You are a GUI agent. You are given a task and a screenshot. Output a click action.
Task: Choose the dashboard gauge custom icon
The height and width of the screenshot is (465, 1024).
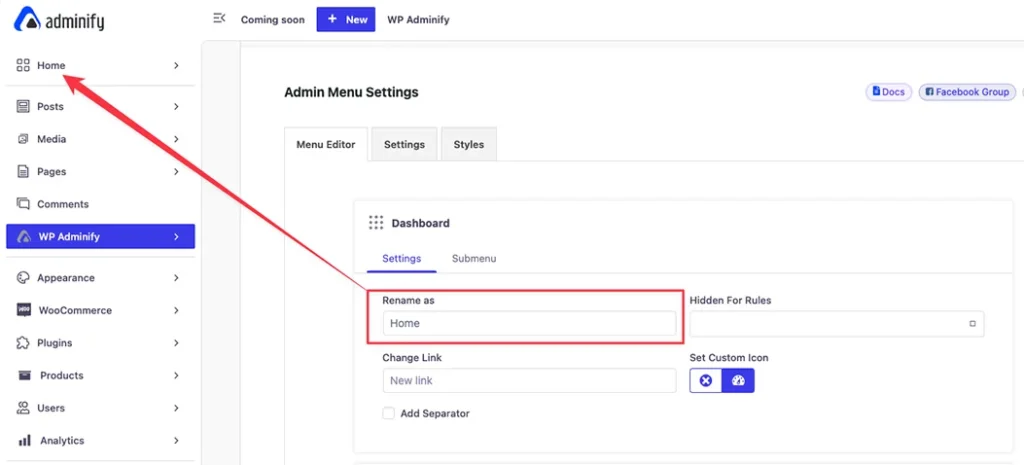[739, 381]
